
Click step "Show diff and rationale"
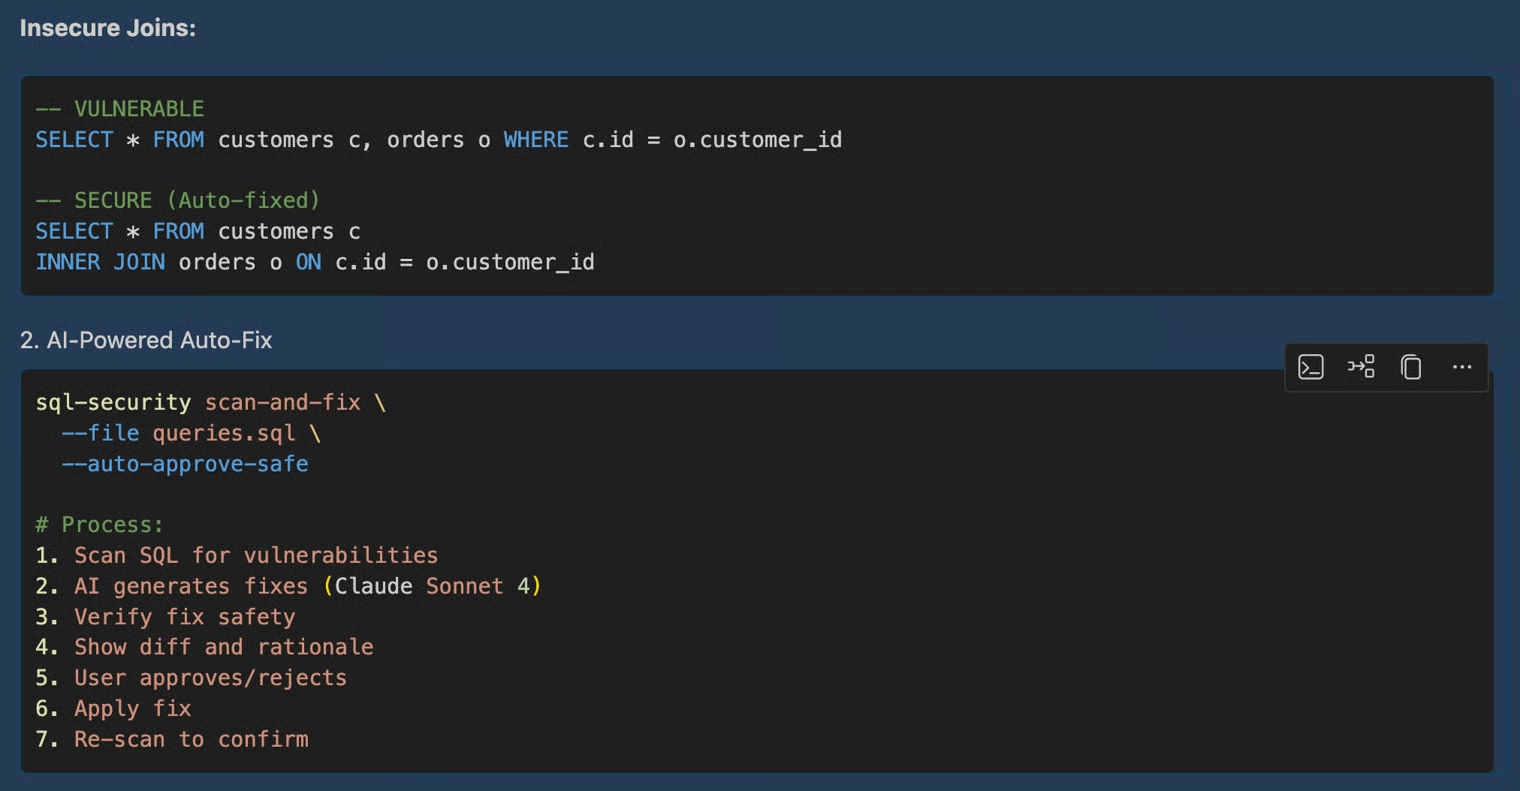224,647
